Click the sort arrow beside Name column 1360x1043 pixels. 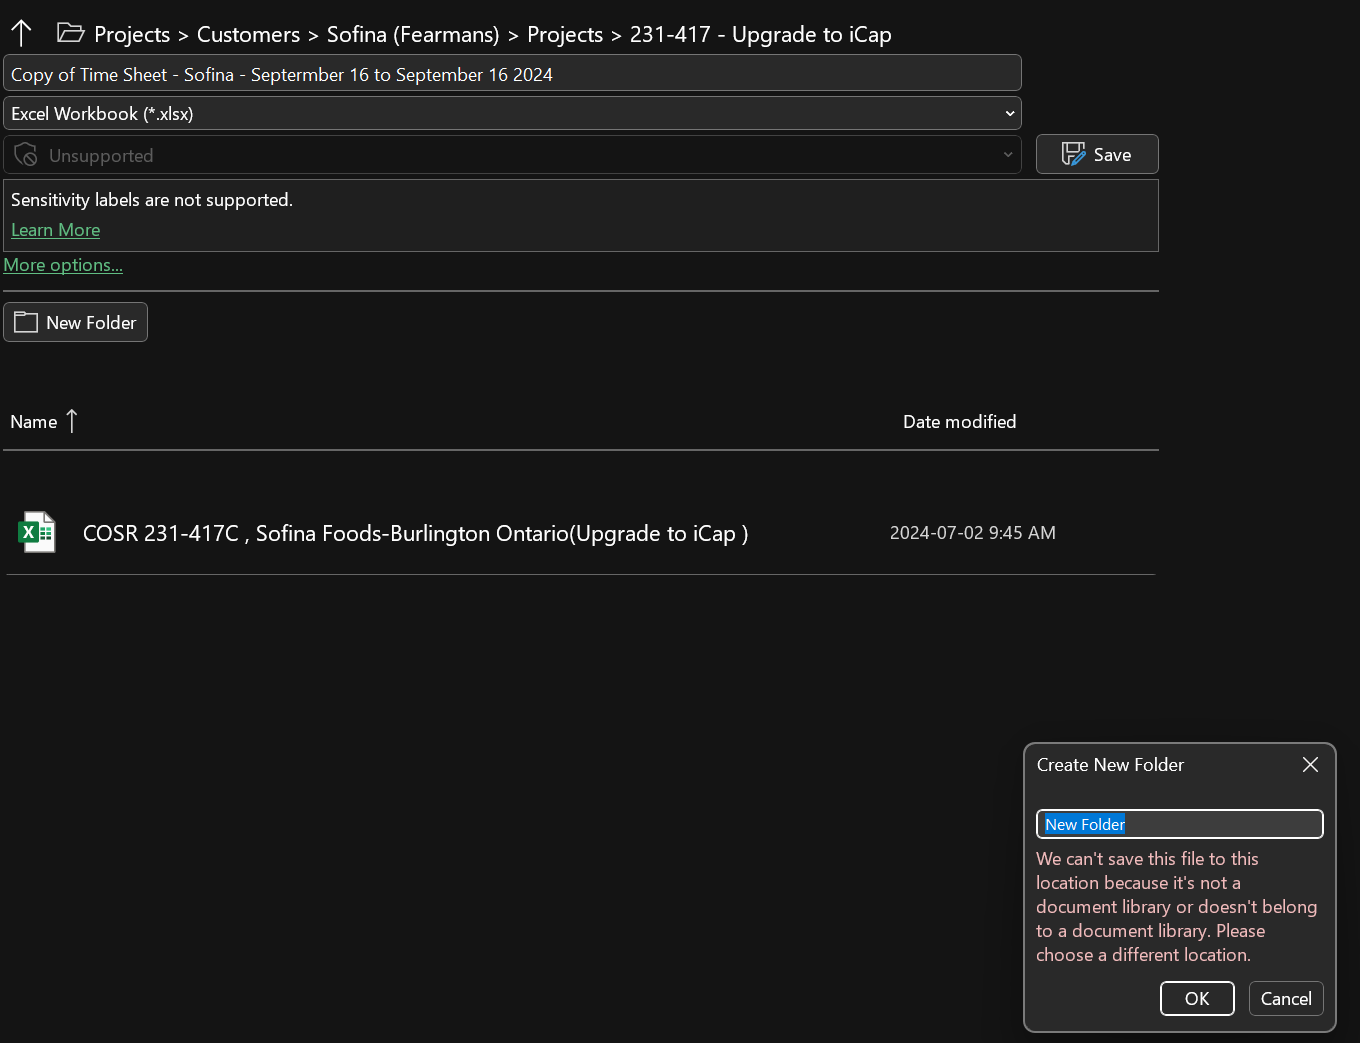72,421
